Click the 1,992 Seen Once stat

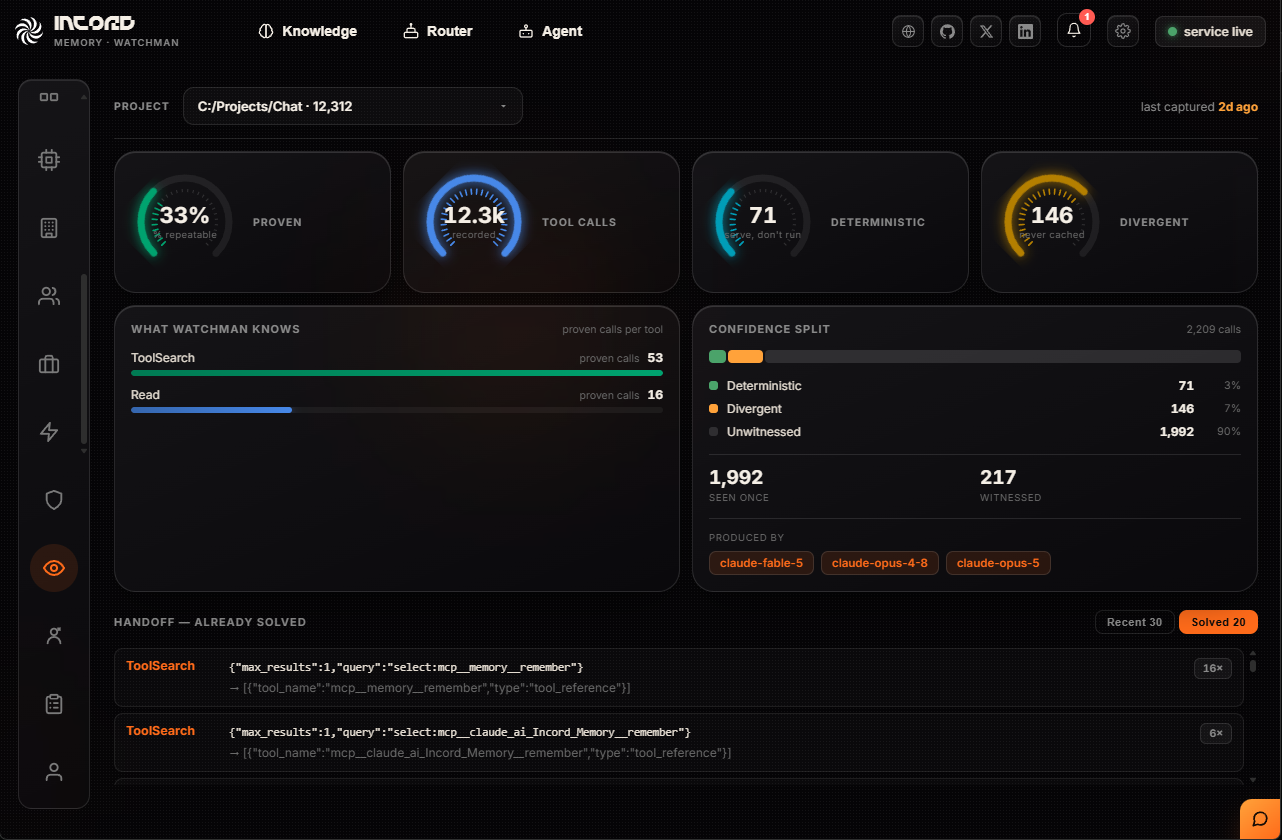pos(738,484)
